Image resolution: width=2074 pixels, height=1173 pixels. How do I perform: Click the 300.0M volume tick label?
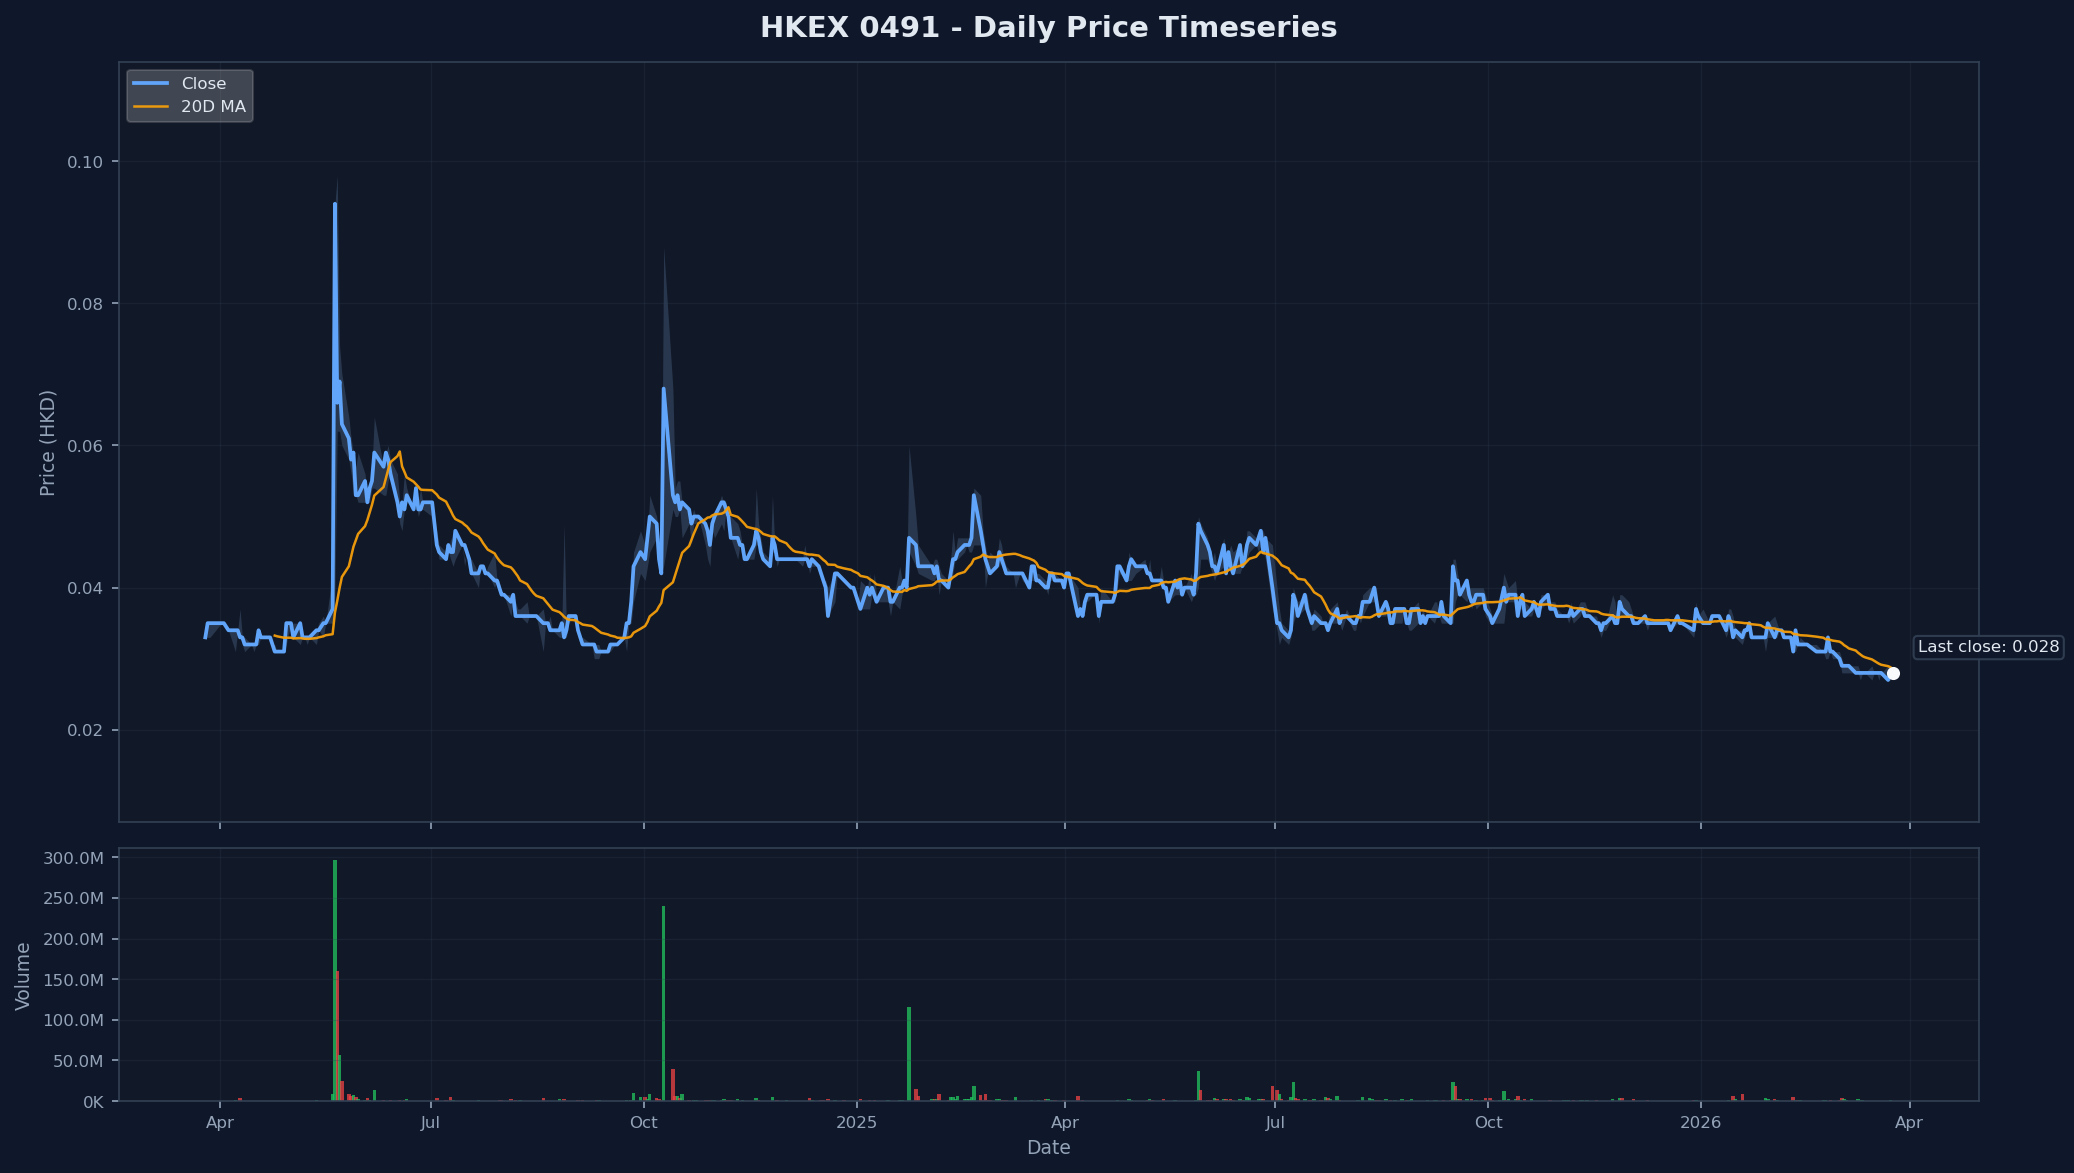(73, 858)
